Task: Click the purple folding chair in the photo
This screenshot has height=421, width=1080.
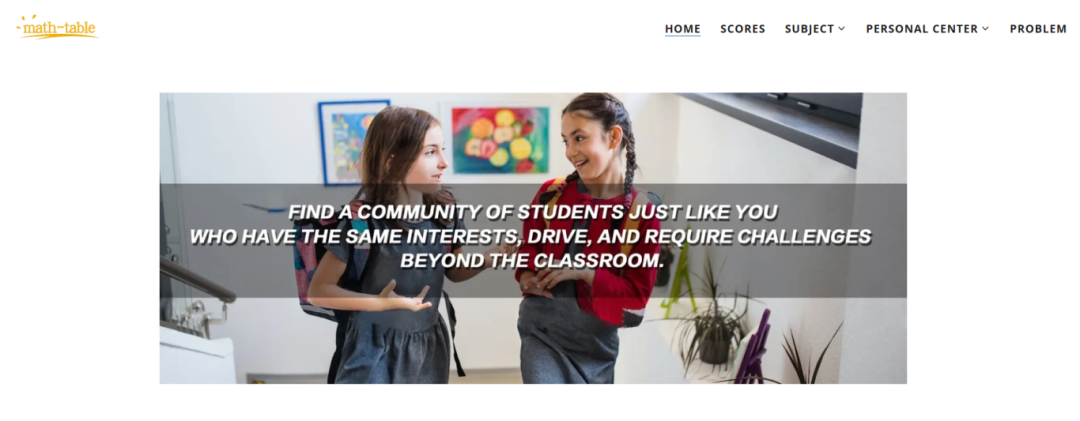Action: tap(752, 348)
